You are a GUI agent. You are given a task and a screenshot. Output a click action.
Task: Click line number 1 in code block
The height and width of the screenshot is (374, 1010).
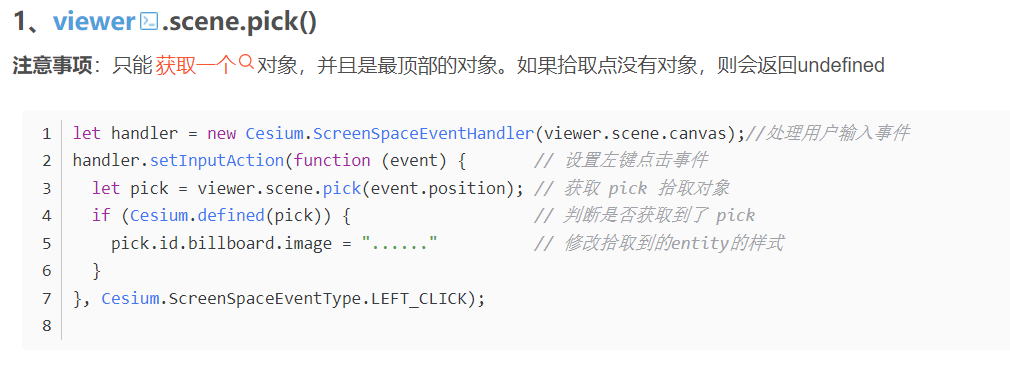46,134
